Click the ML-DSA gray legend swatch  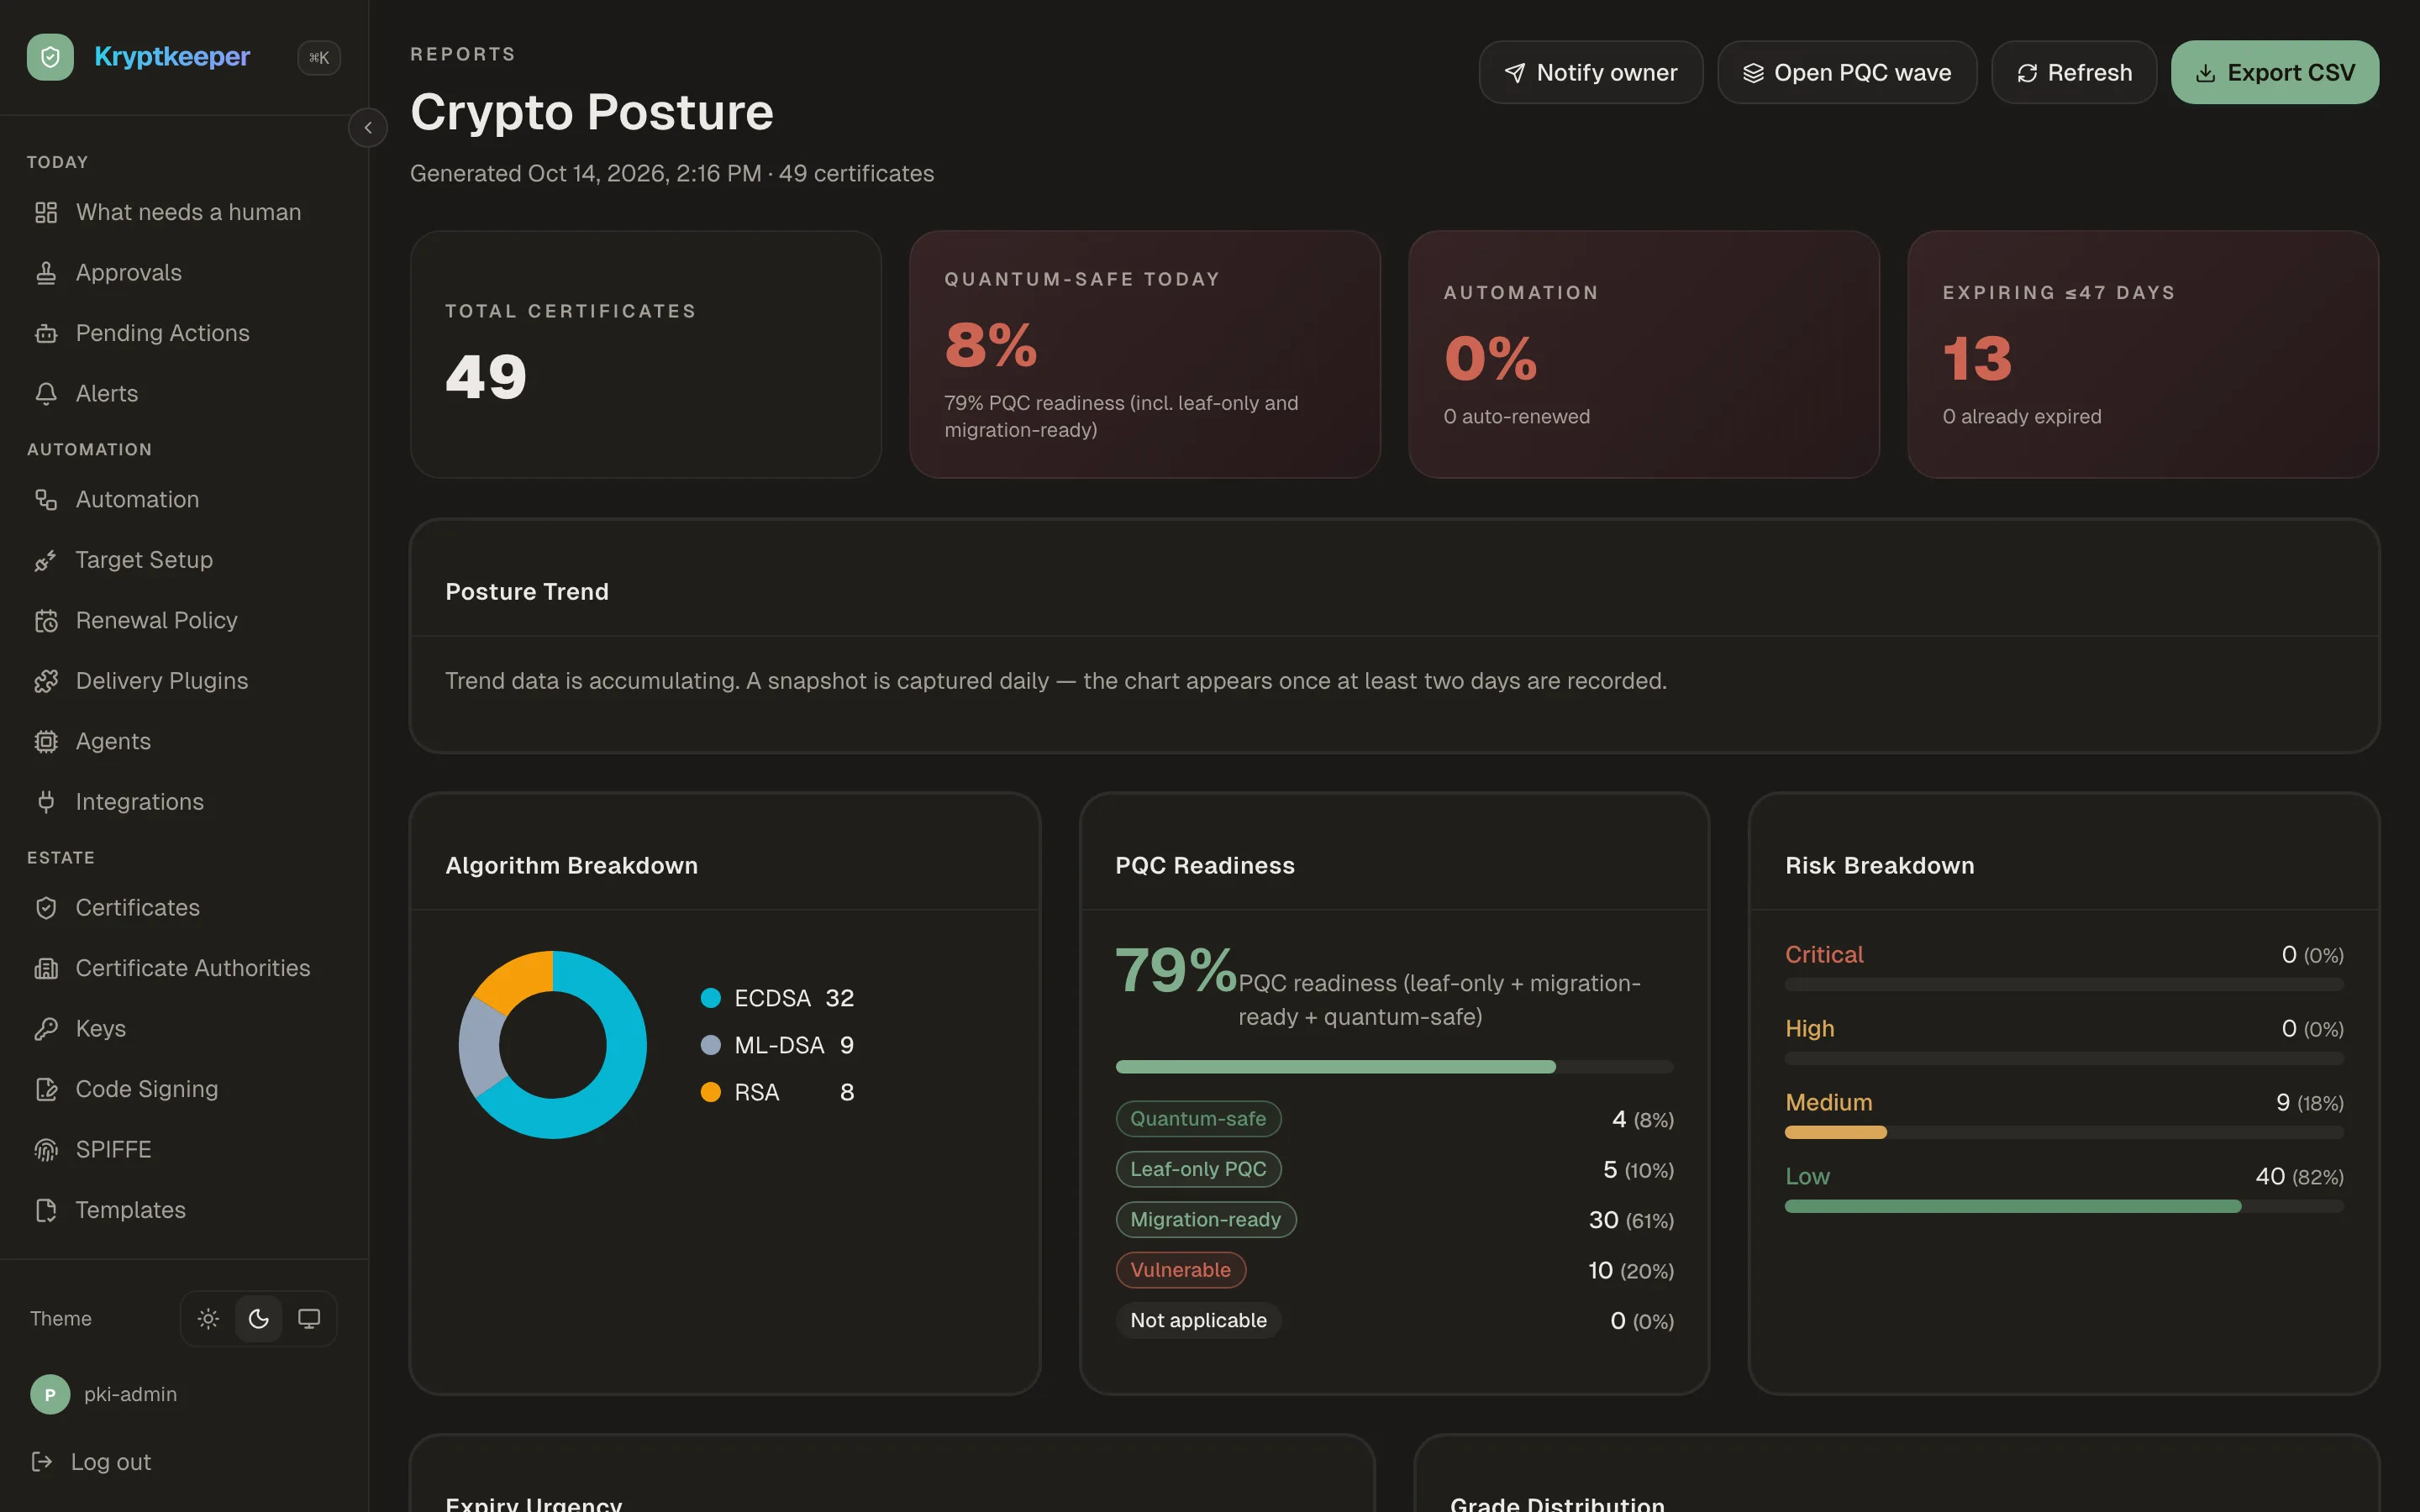711,1045
